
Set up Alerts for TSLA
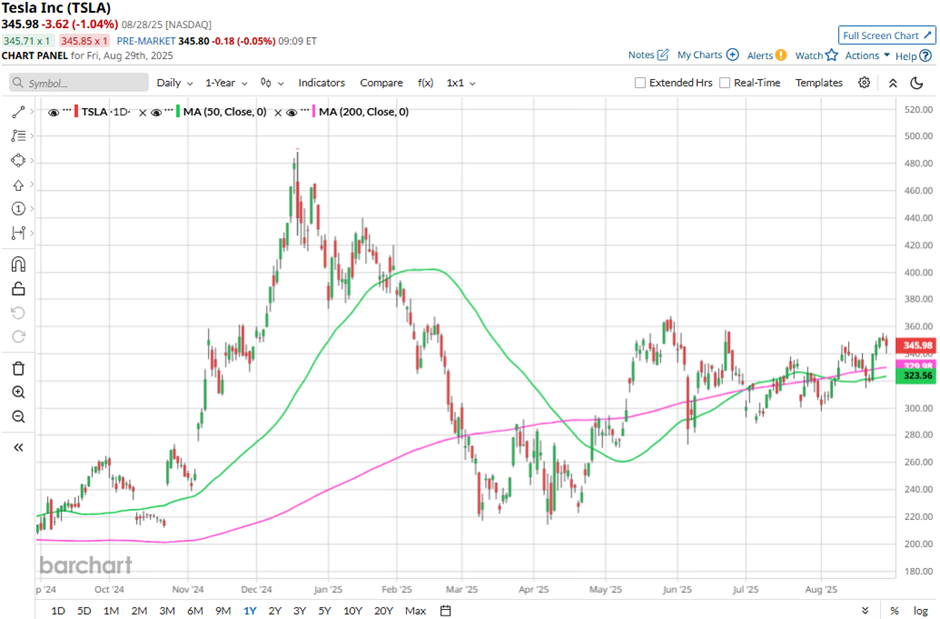766,55
